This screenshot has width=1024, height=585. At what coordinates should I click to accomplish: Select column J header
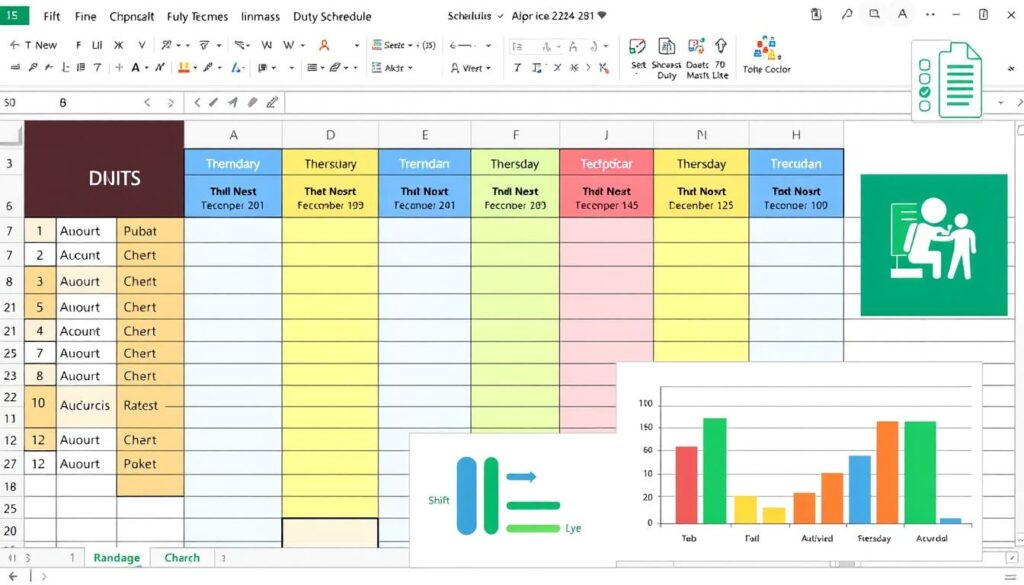[x=606, y=135]
